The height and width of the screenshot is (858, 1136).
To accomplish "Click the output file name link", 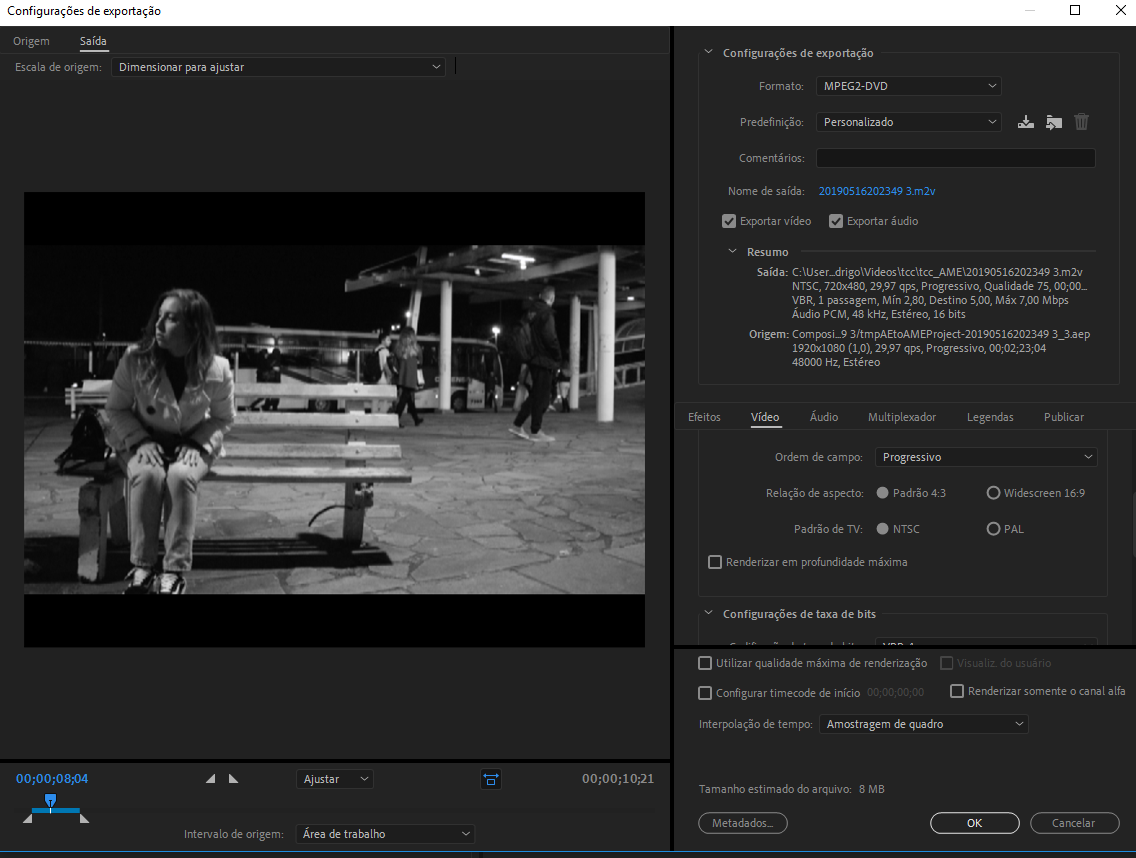I will (x=876, y=191).
